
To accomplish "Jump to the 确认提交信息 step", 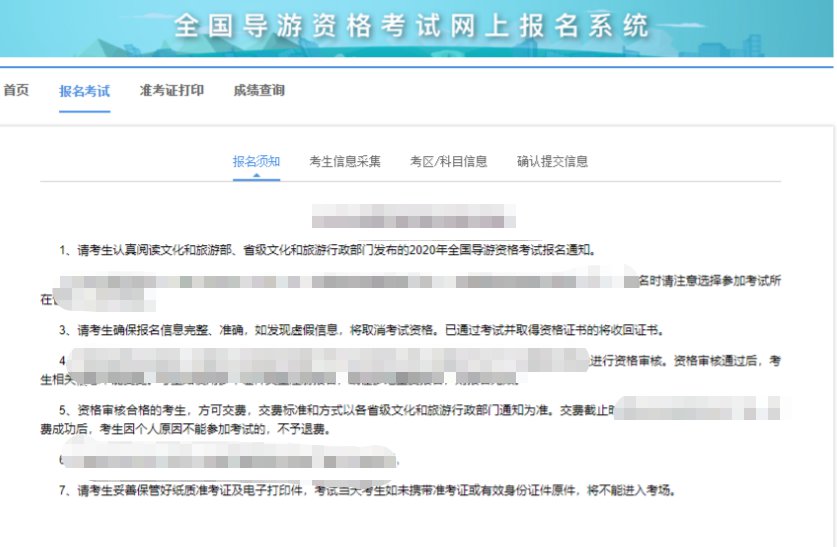I will [x=552, y=161].
